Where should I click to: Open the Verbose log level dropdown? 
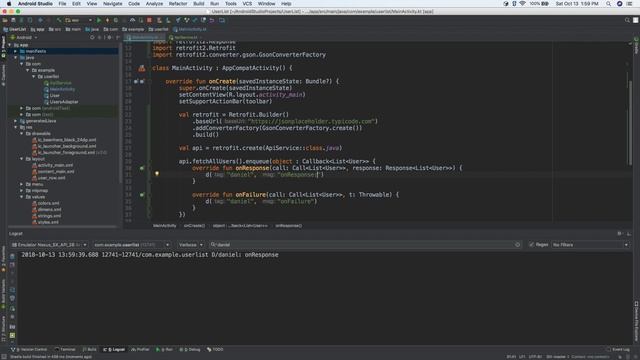pos(190,244)
